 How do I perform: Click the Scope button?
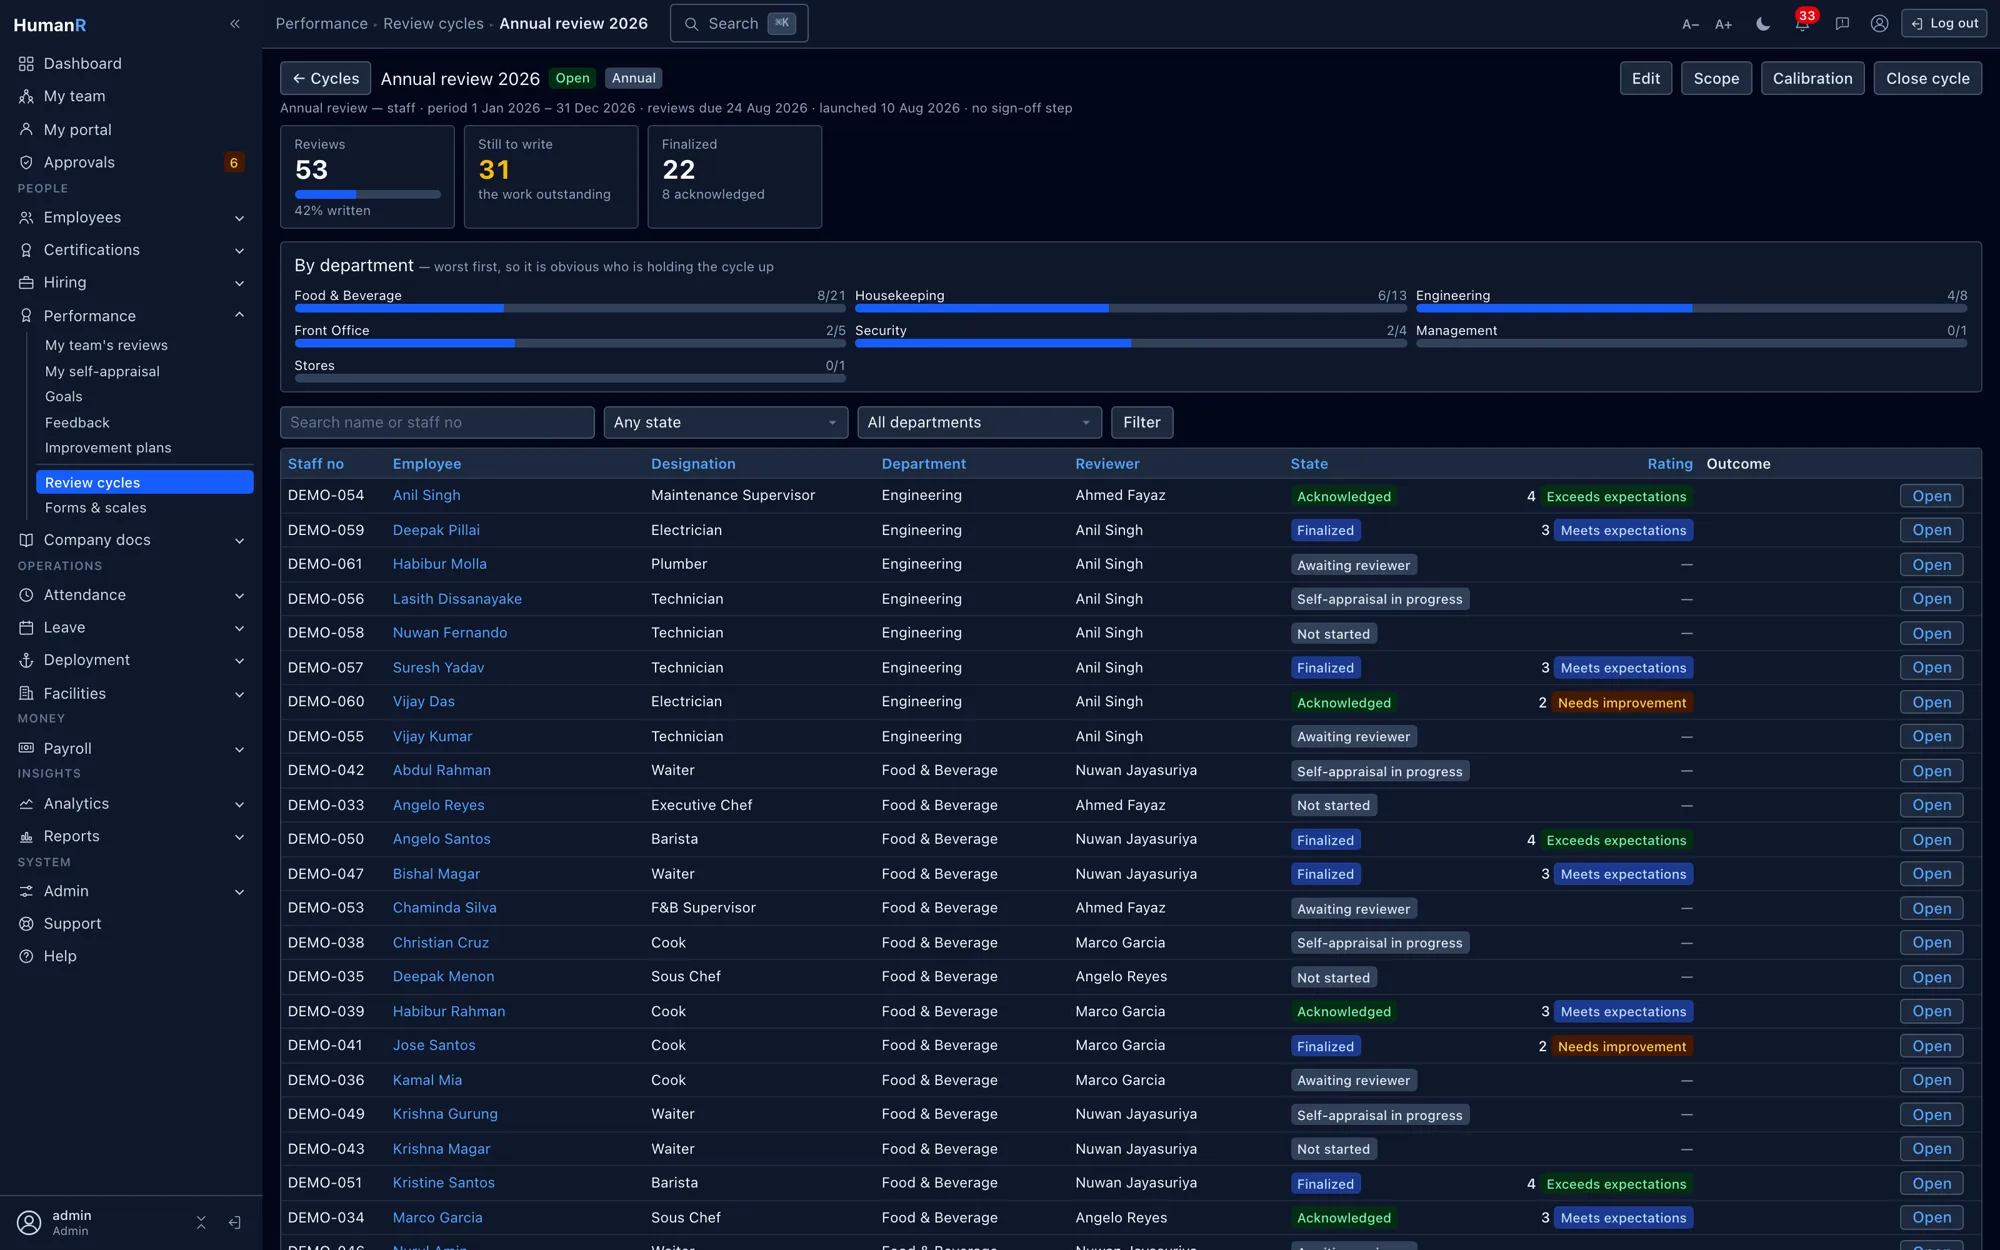pos(1716,78)
